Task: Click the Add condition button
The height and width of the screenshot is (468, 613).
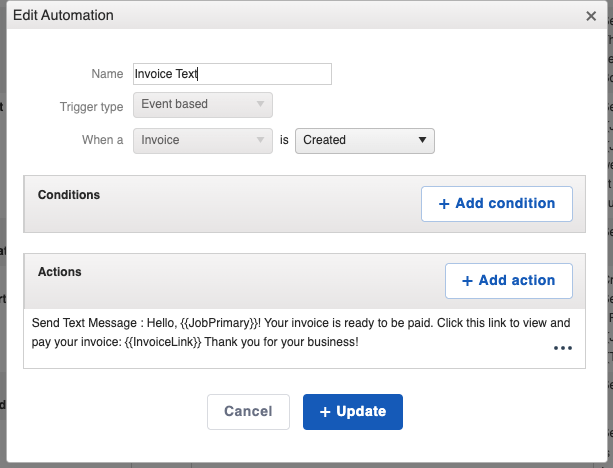Action: [x=496, y=204]
